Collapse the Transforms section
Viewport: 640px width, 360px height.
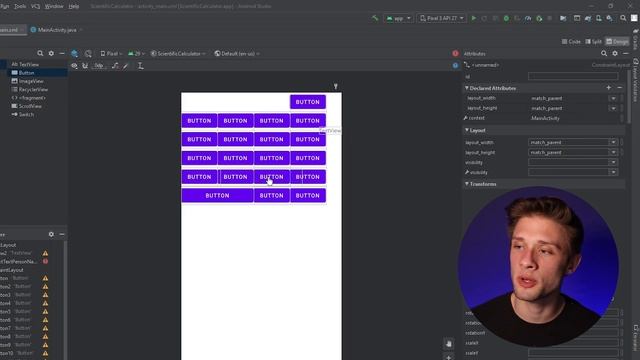pos(467,184)
